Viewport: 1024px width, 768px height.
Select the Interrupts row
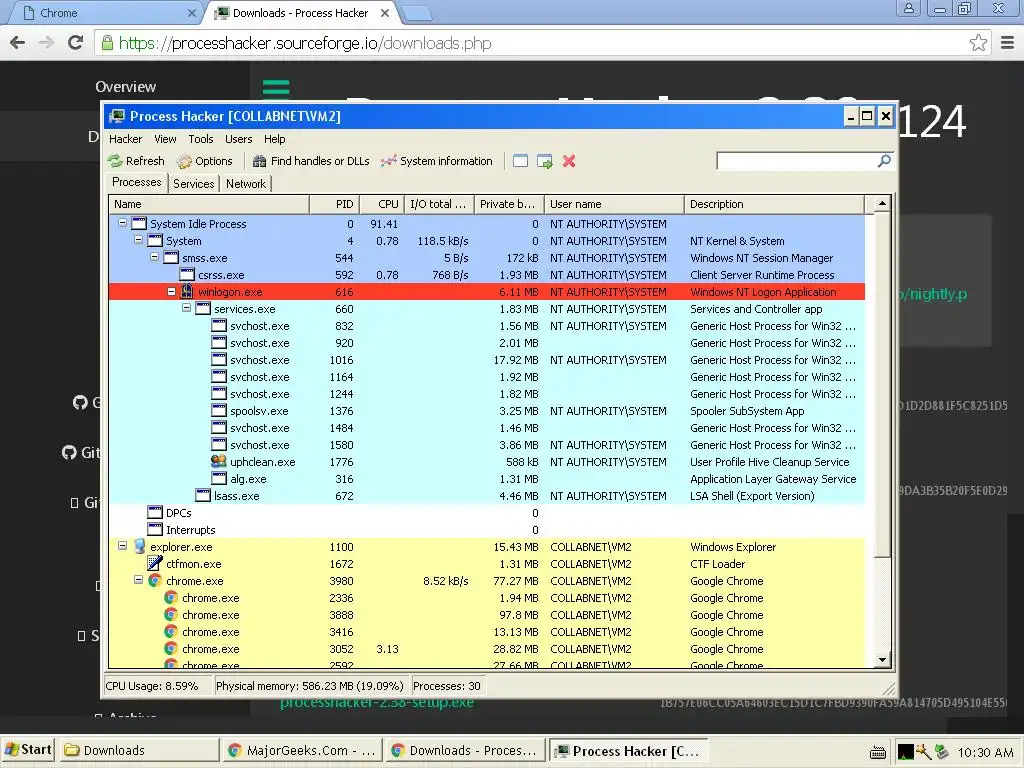coord(487,530)
